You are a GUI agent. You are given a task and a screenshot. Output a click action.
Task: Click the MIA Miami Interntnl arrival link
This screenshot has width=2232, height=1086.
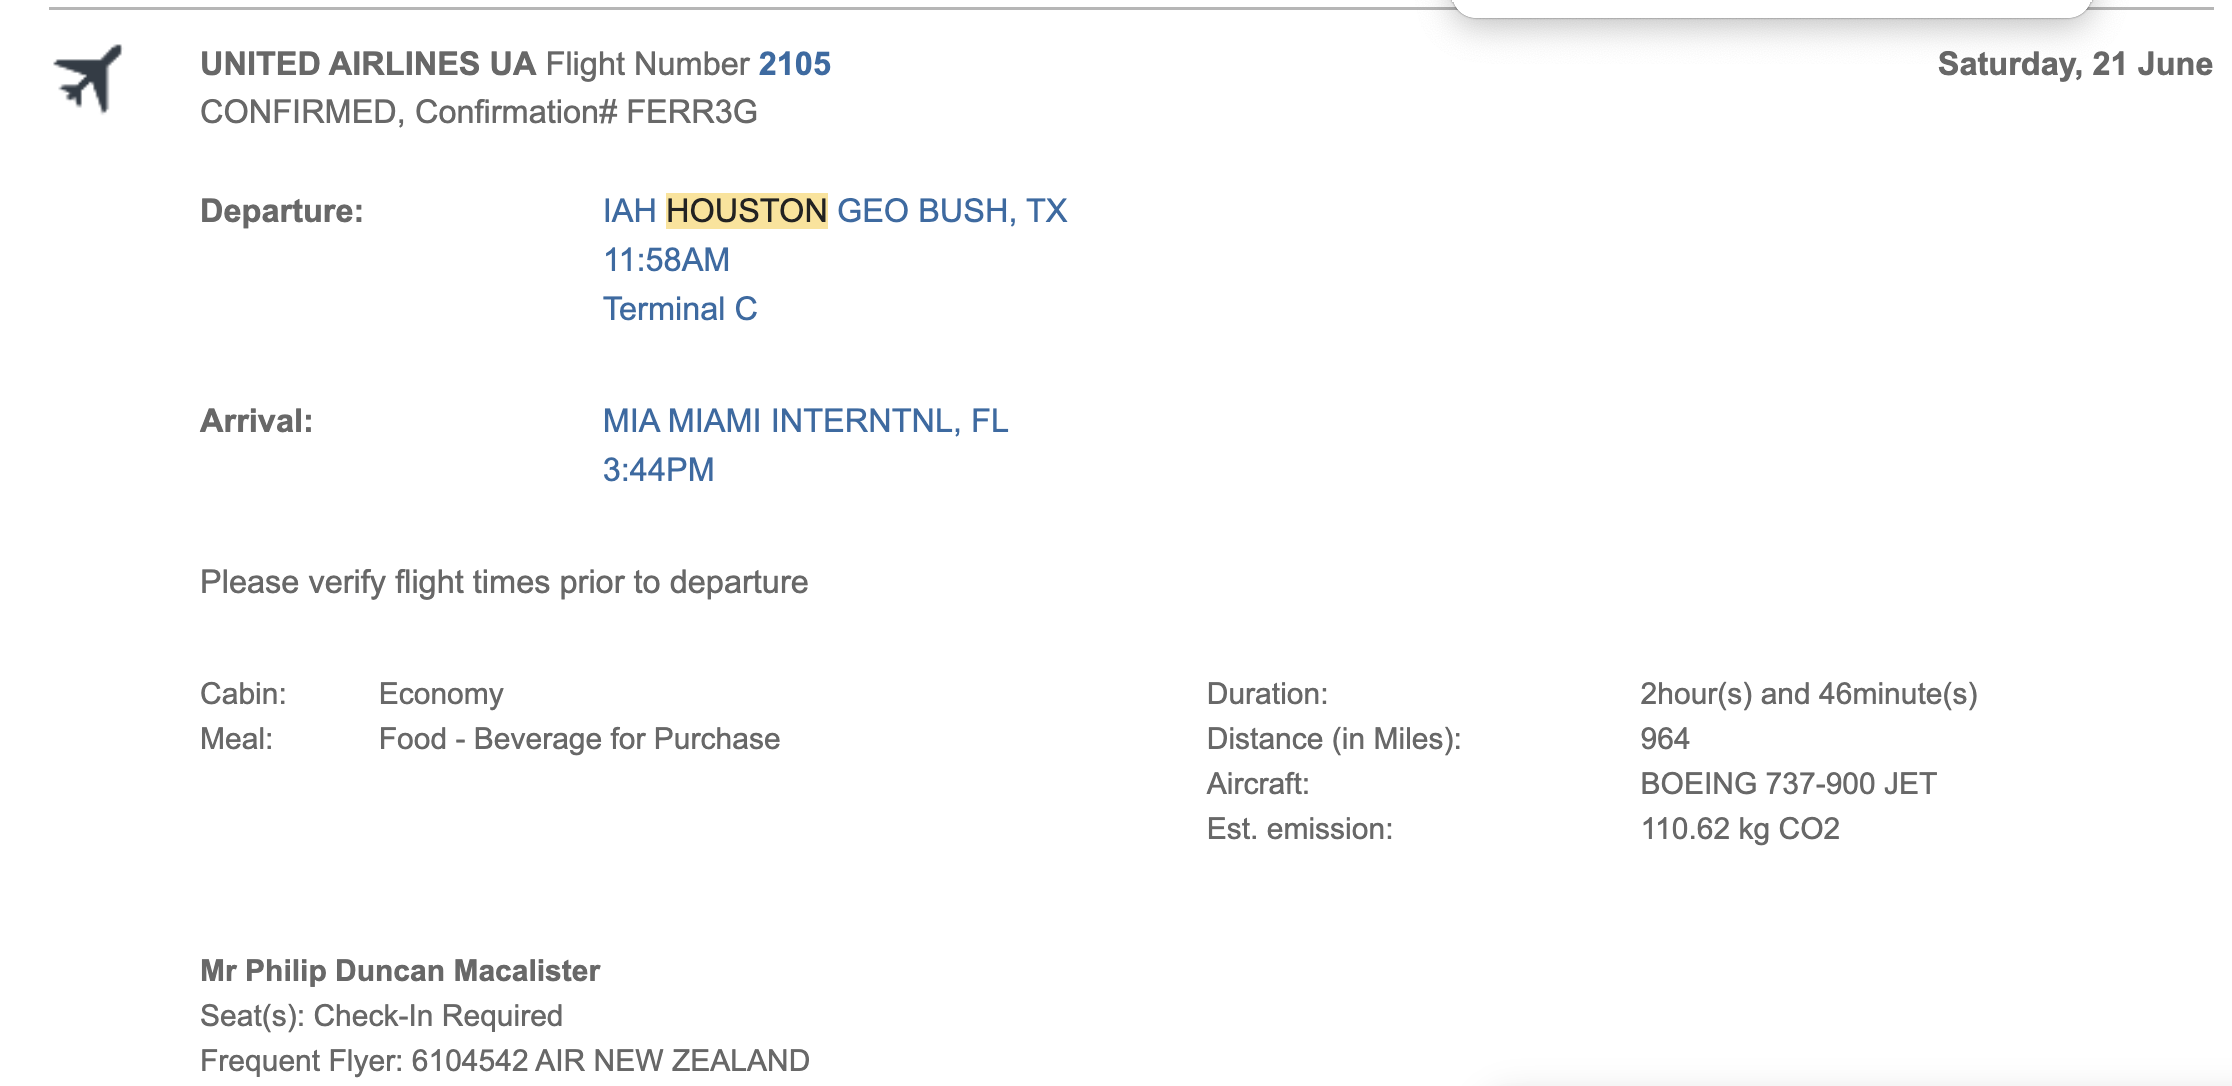pyautogui.click(x=805, y=421)
